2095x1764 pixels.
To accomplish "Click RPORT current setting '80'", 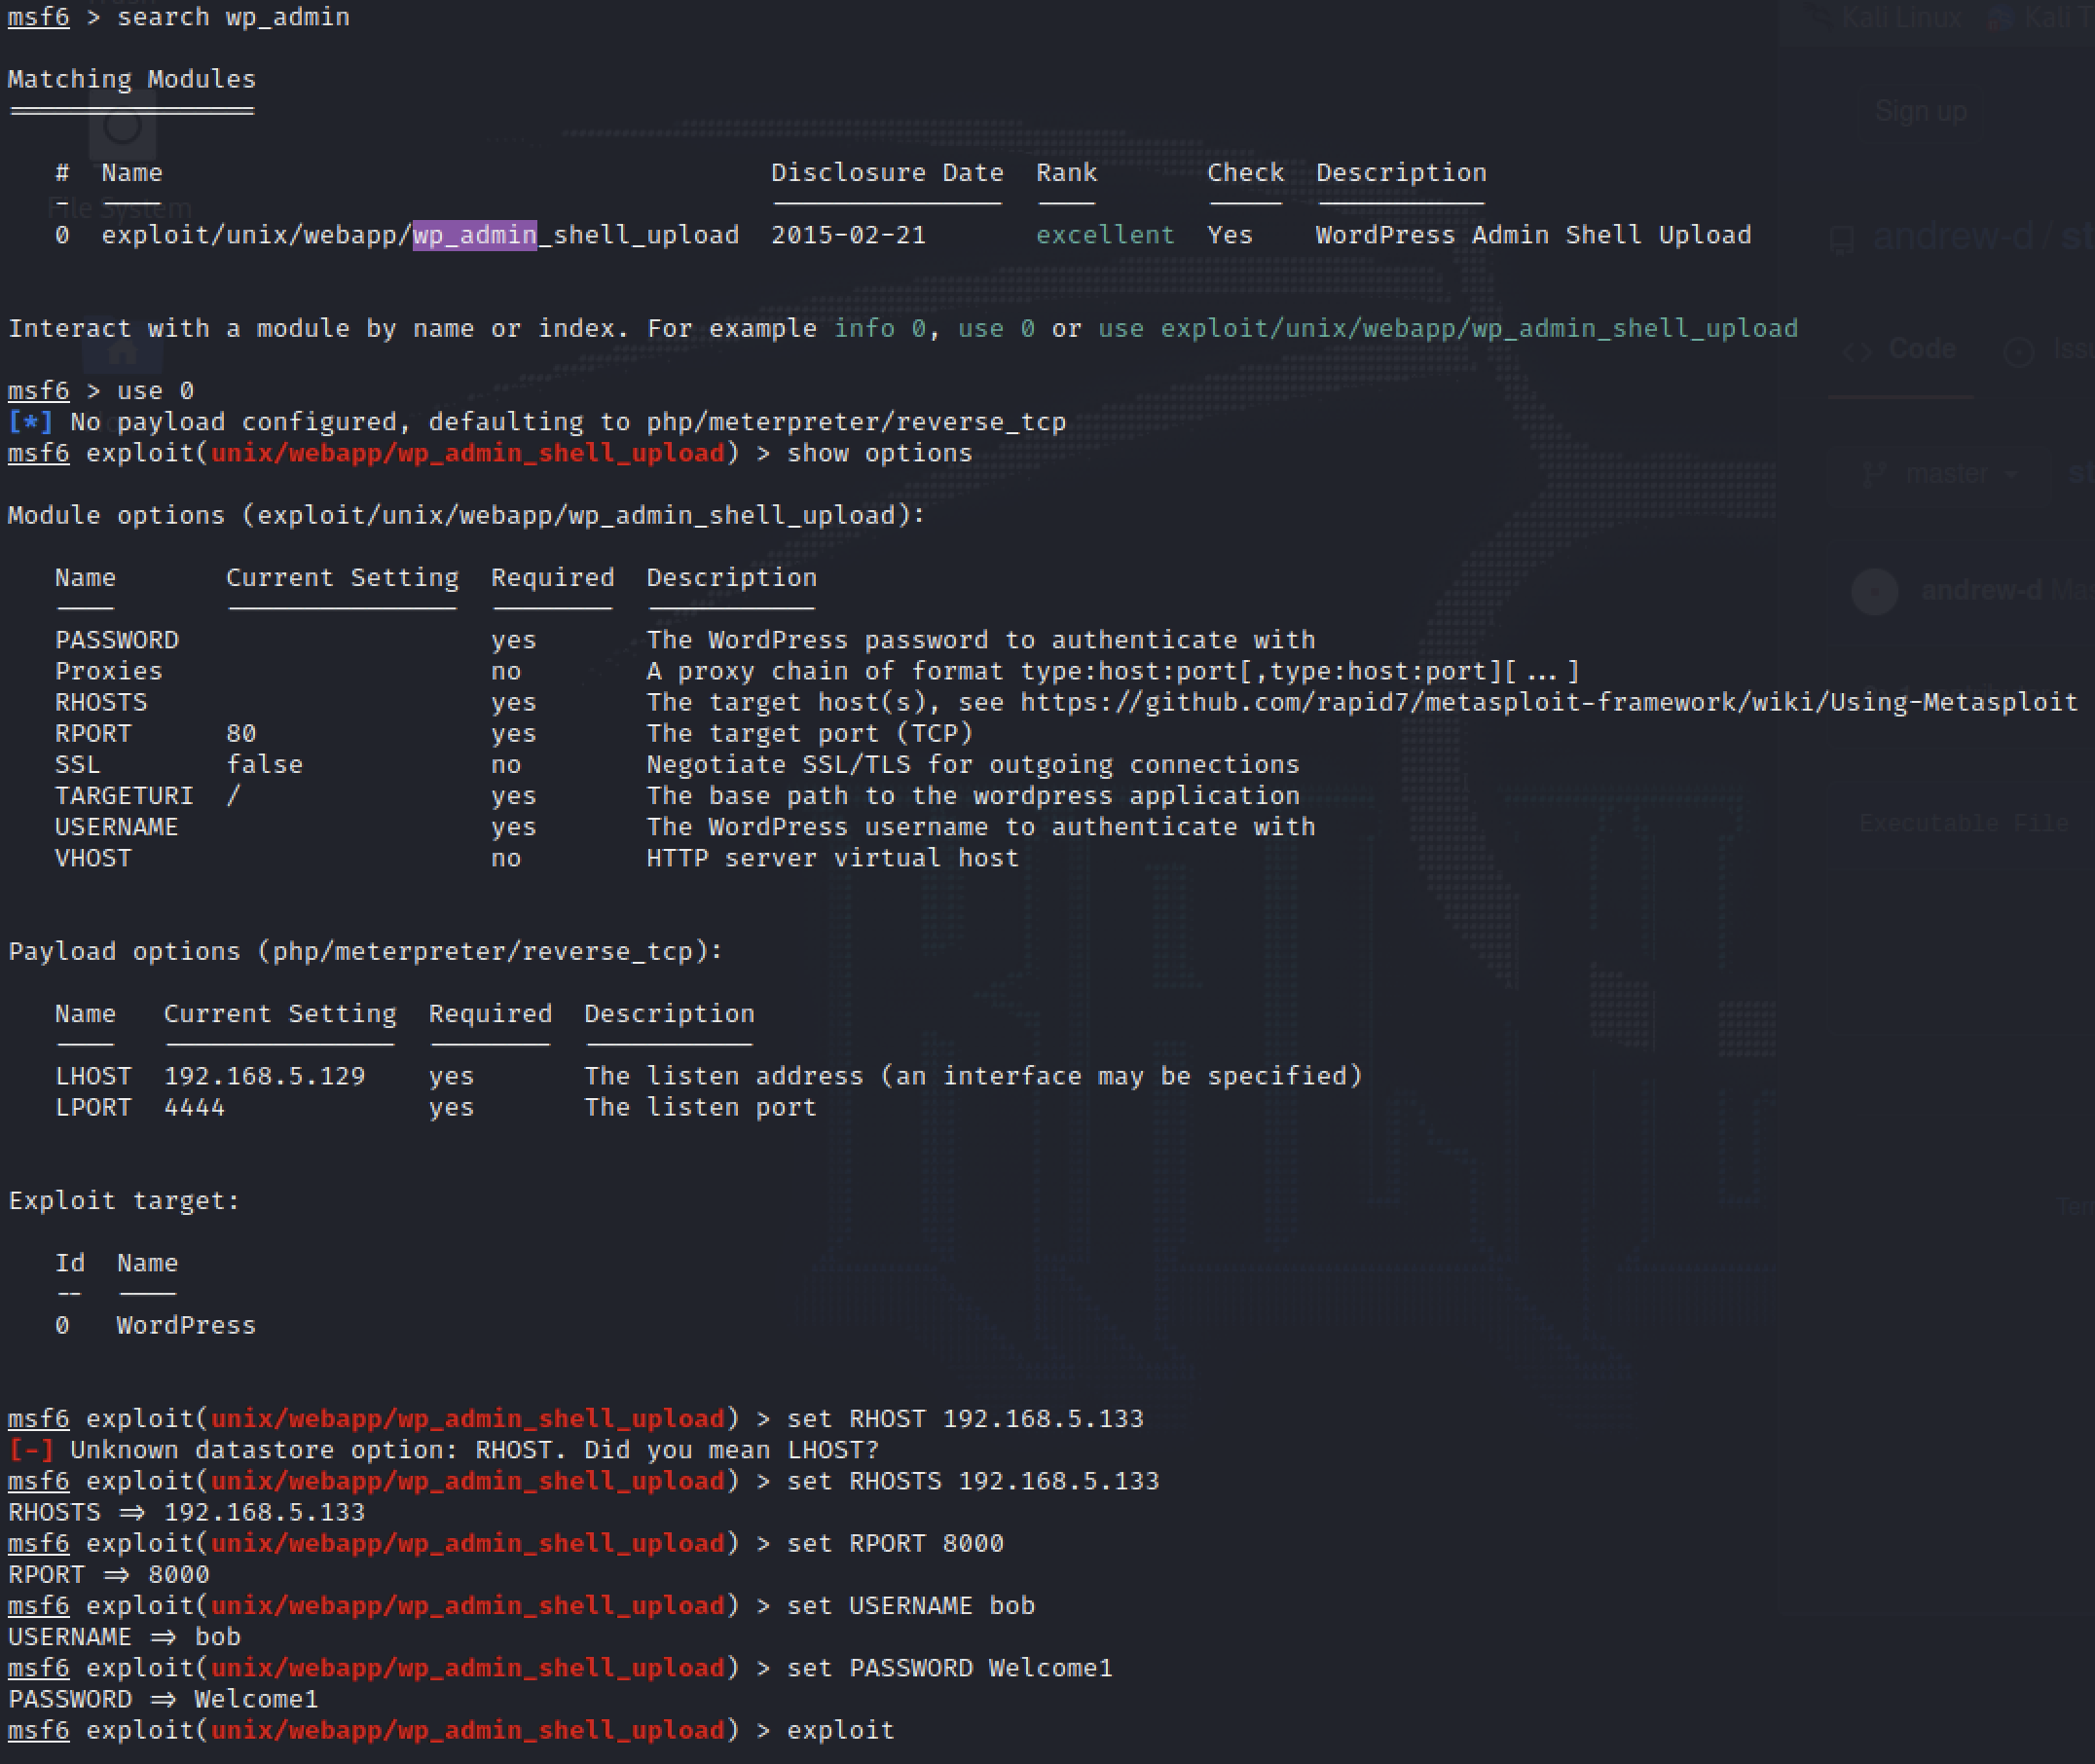I will coord(241,734).
